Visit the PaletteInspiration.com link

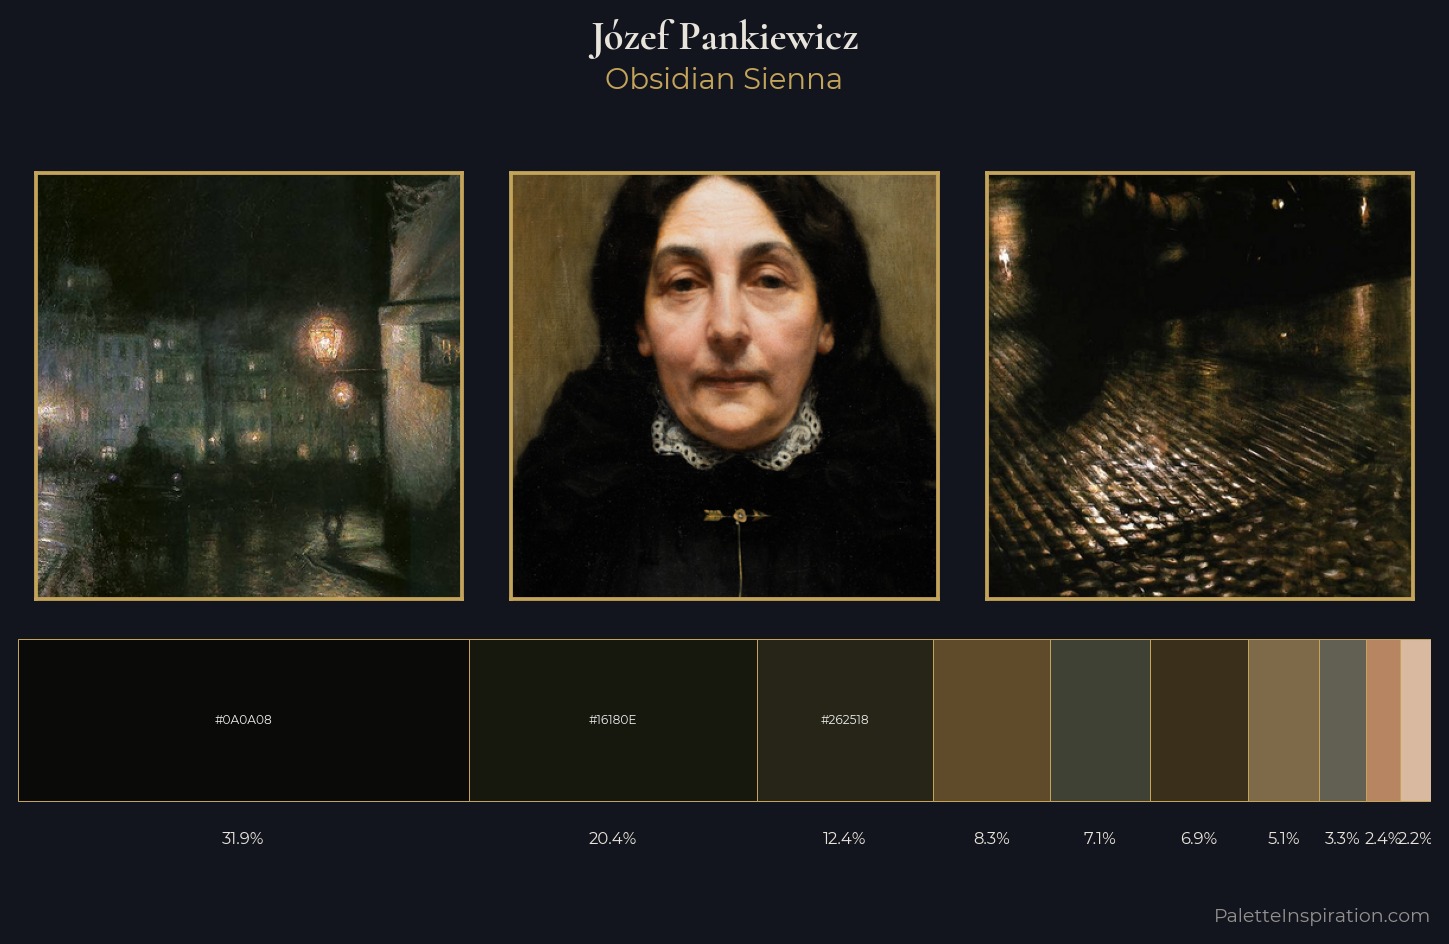(1322, 915)
